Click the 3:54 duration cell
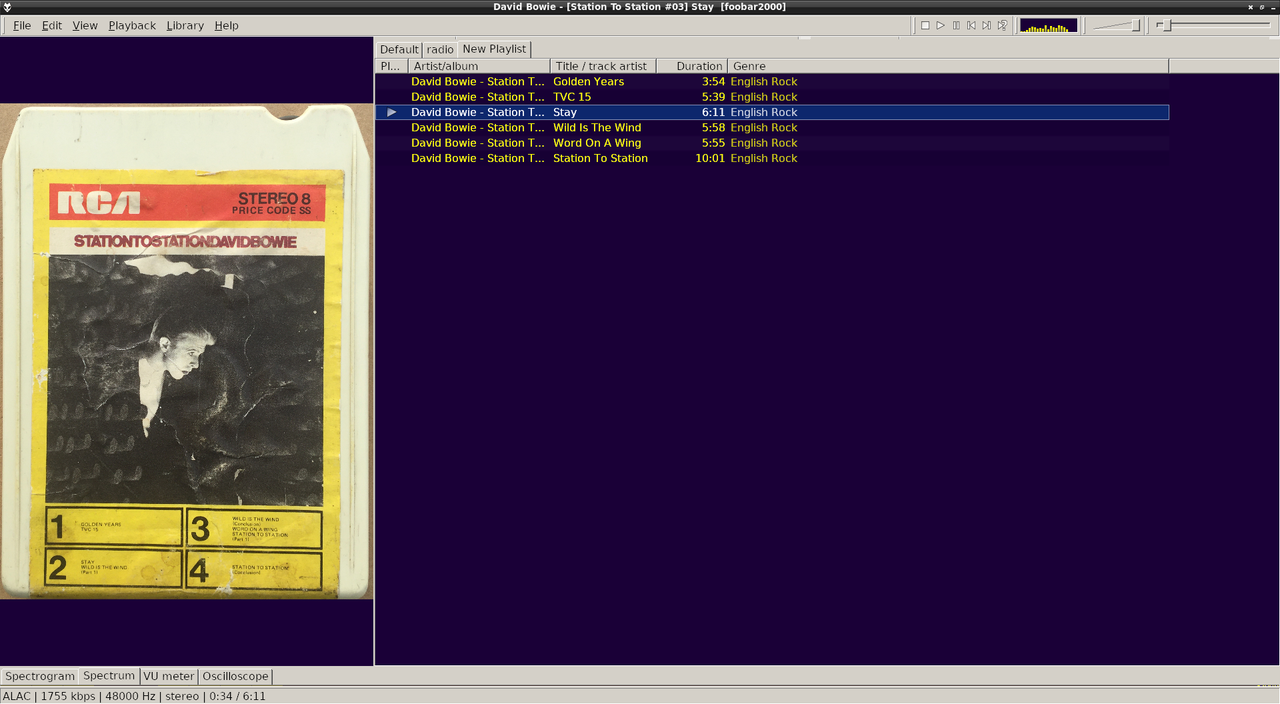Viewport: 1280px width, 704px height. click(x=713, y=82)
